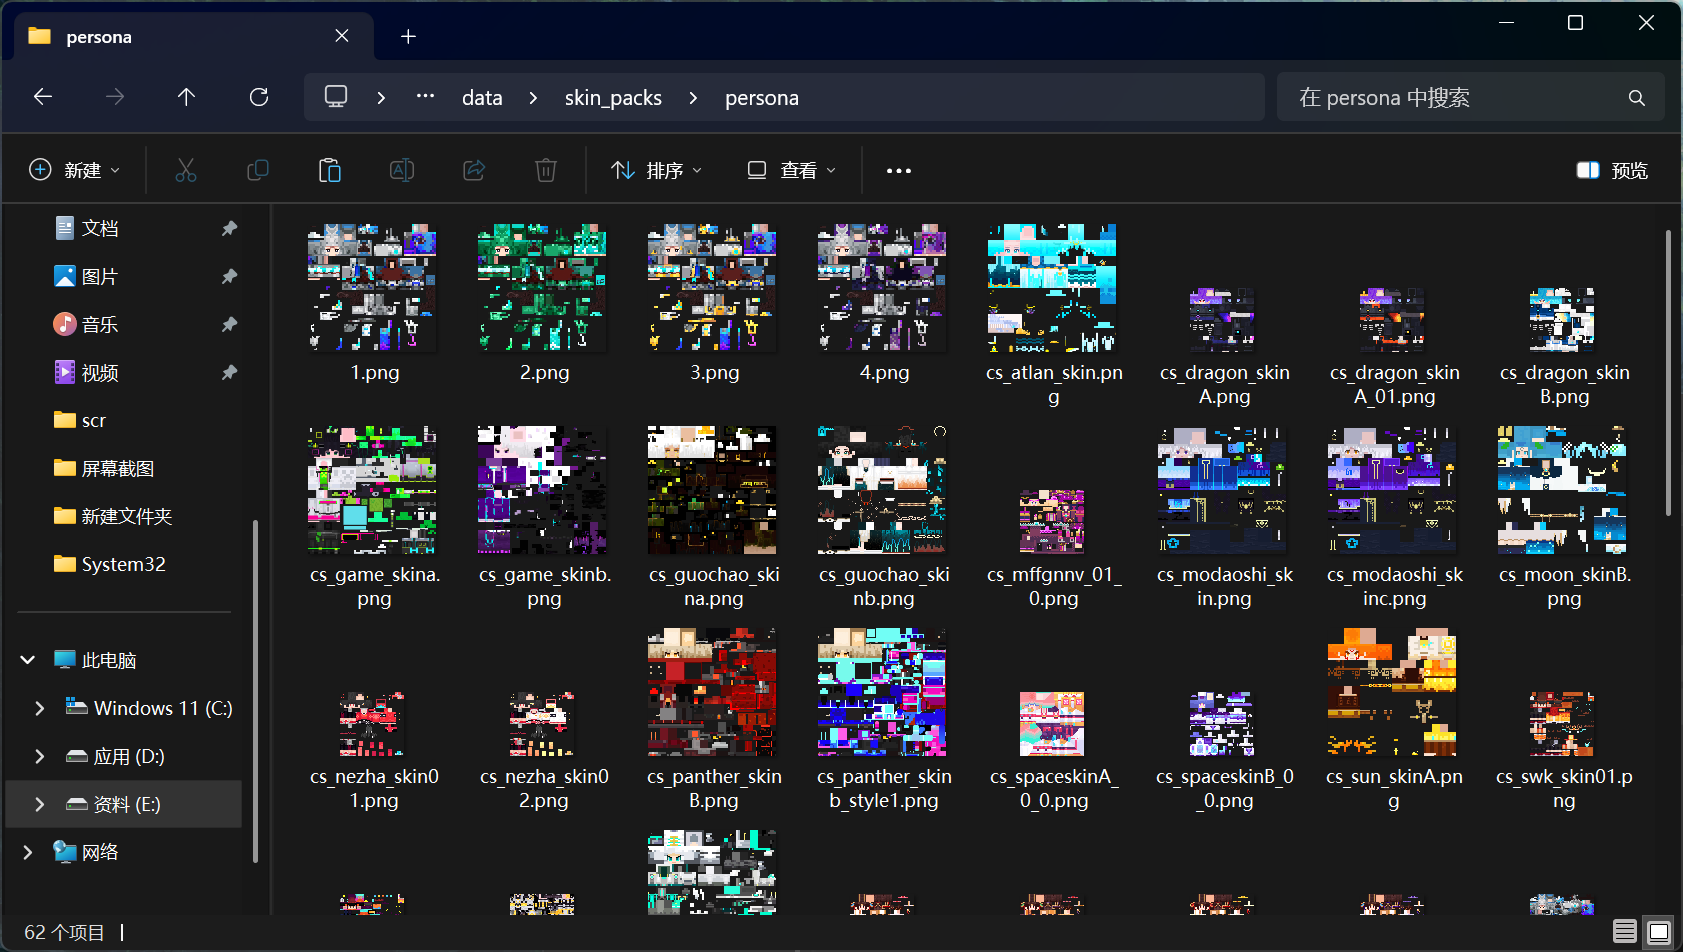Open a new tab with plus button
1683x952 pixels.
coord(408,37)
